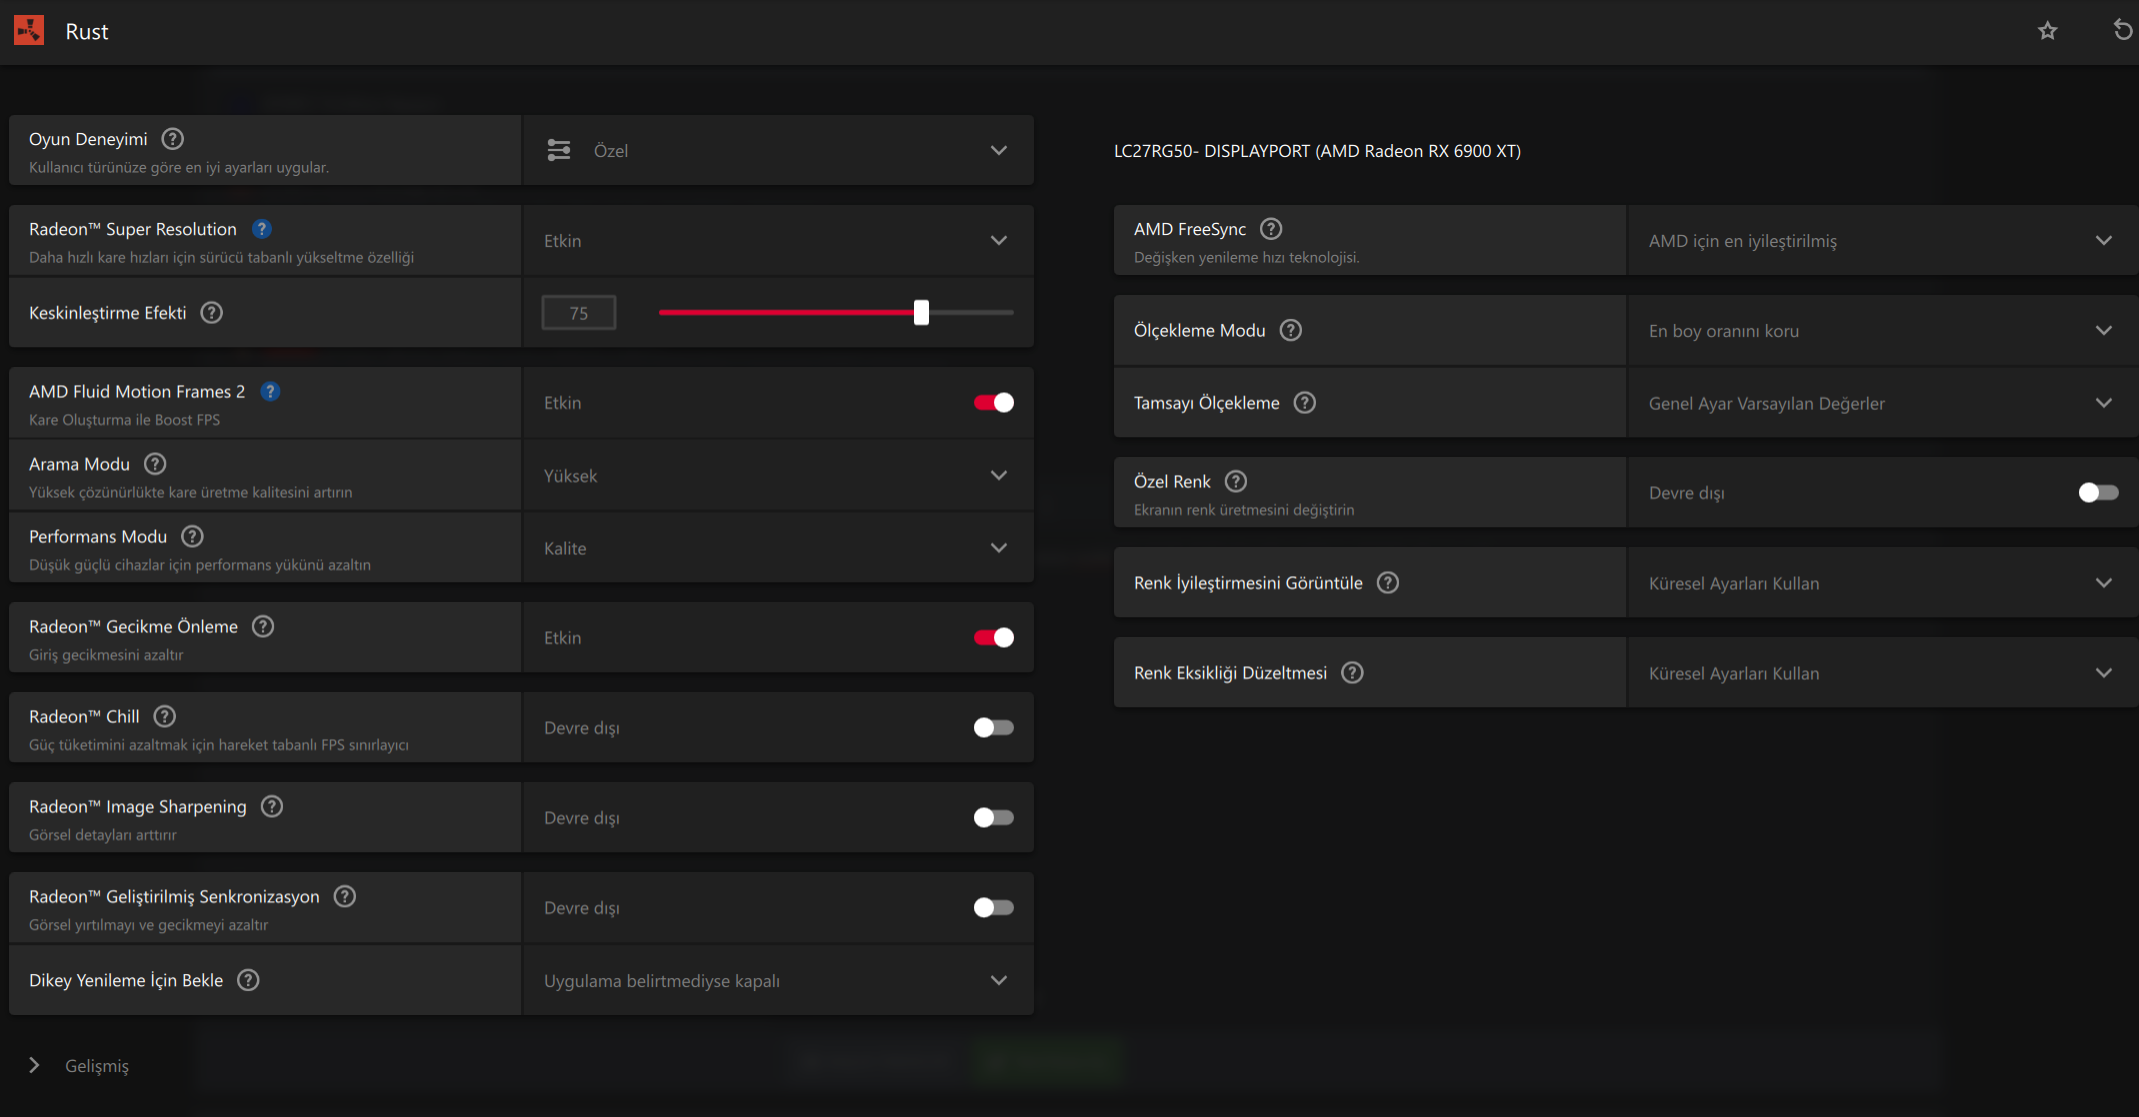Reset the Rust profile settings icon
Screen dimensions: 2139x1117
(x=2122, y=31)
